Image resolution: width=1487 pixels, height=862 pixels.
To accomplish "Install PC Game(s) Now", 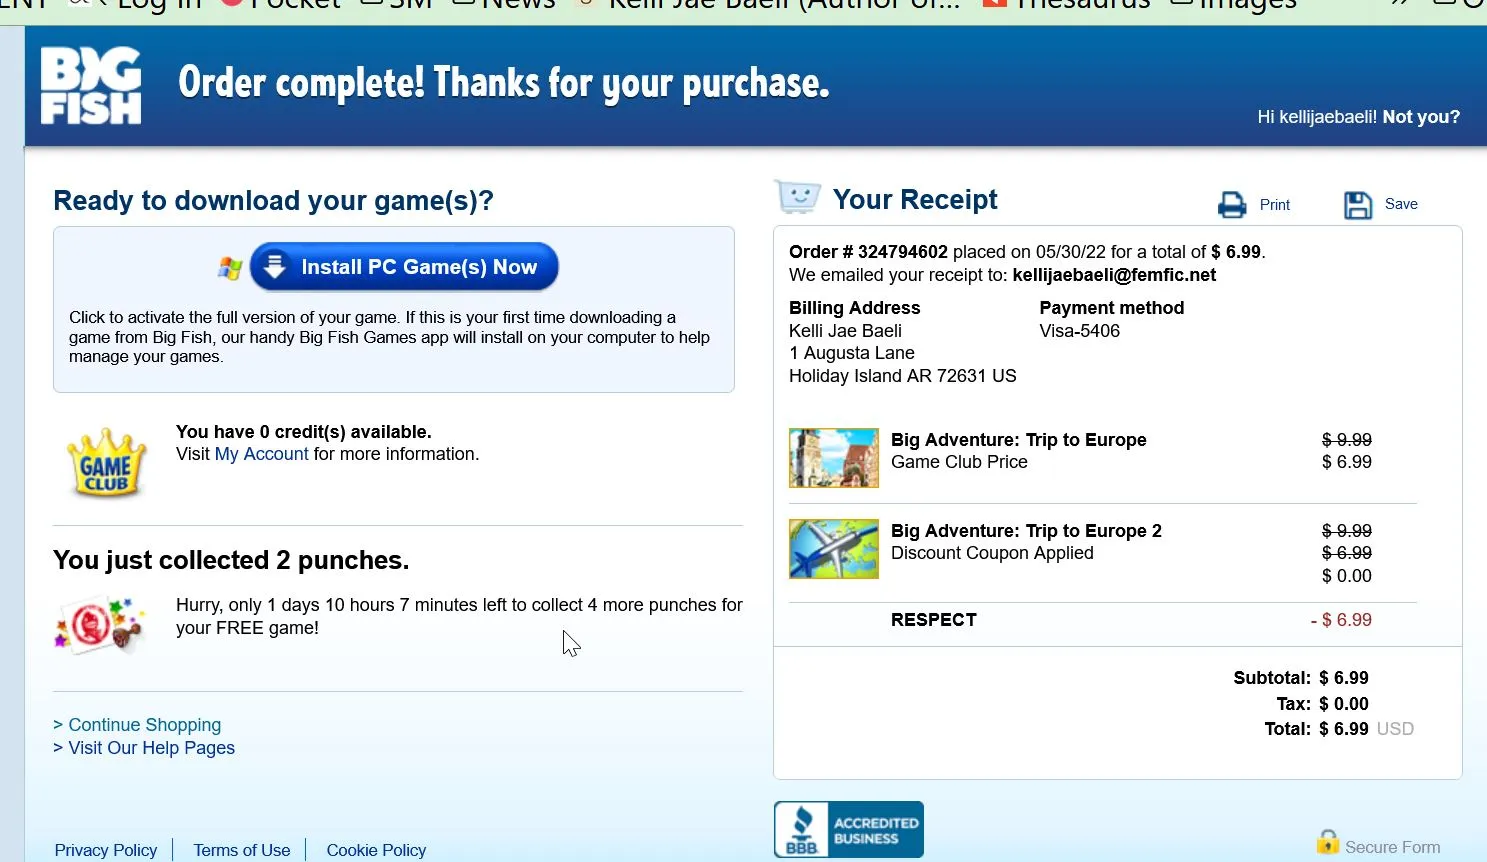I will tap(404, 267).
